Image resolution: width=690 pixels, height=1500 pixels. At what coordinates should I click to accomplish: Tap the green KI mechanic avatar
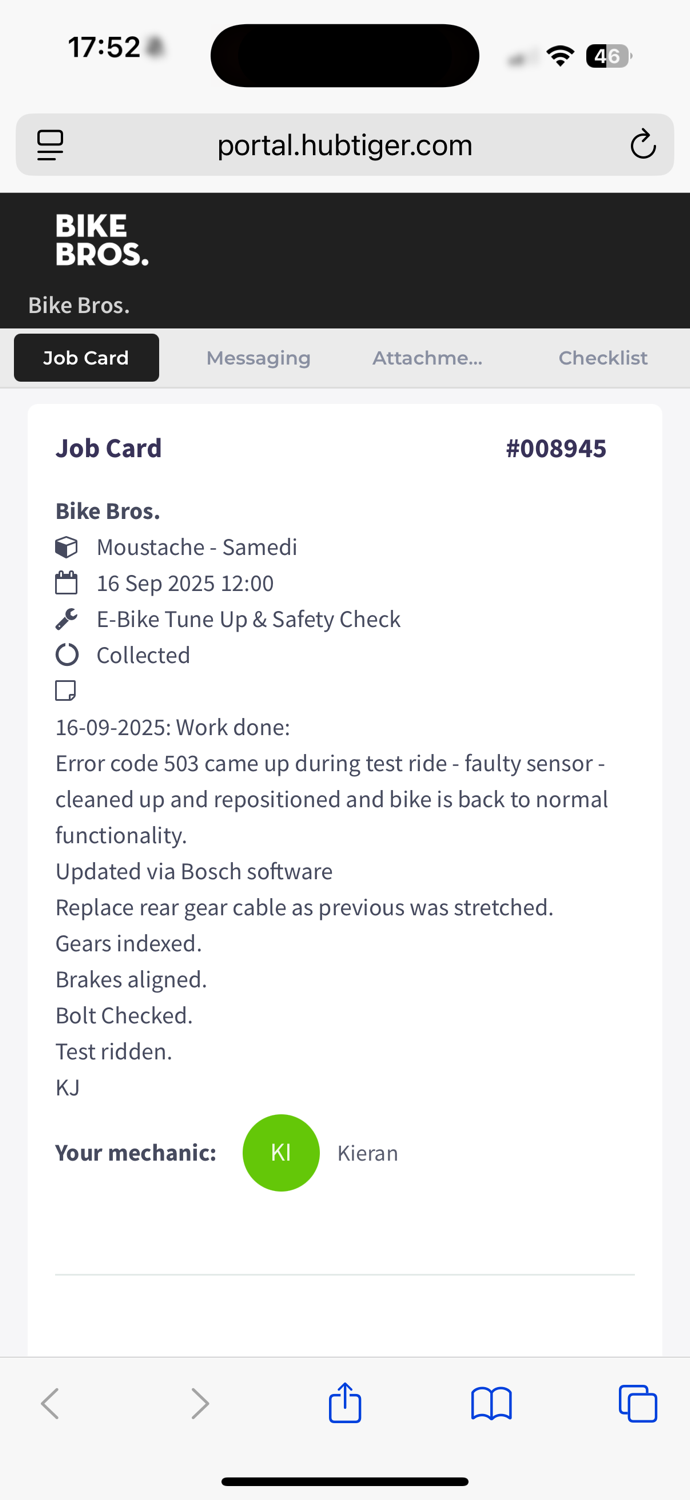(281, 1153)
